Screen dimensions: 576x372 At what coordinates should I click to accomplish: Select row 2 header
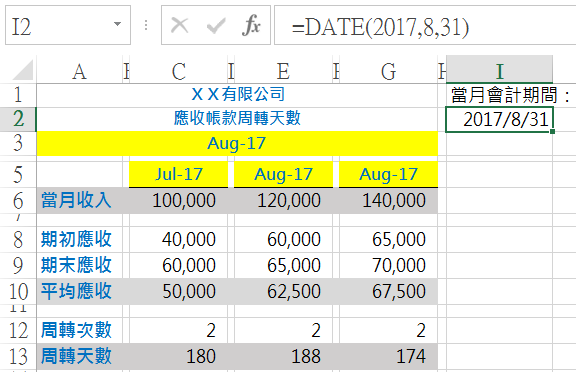pos(18,119)
